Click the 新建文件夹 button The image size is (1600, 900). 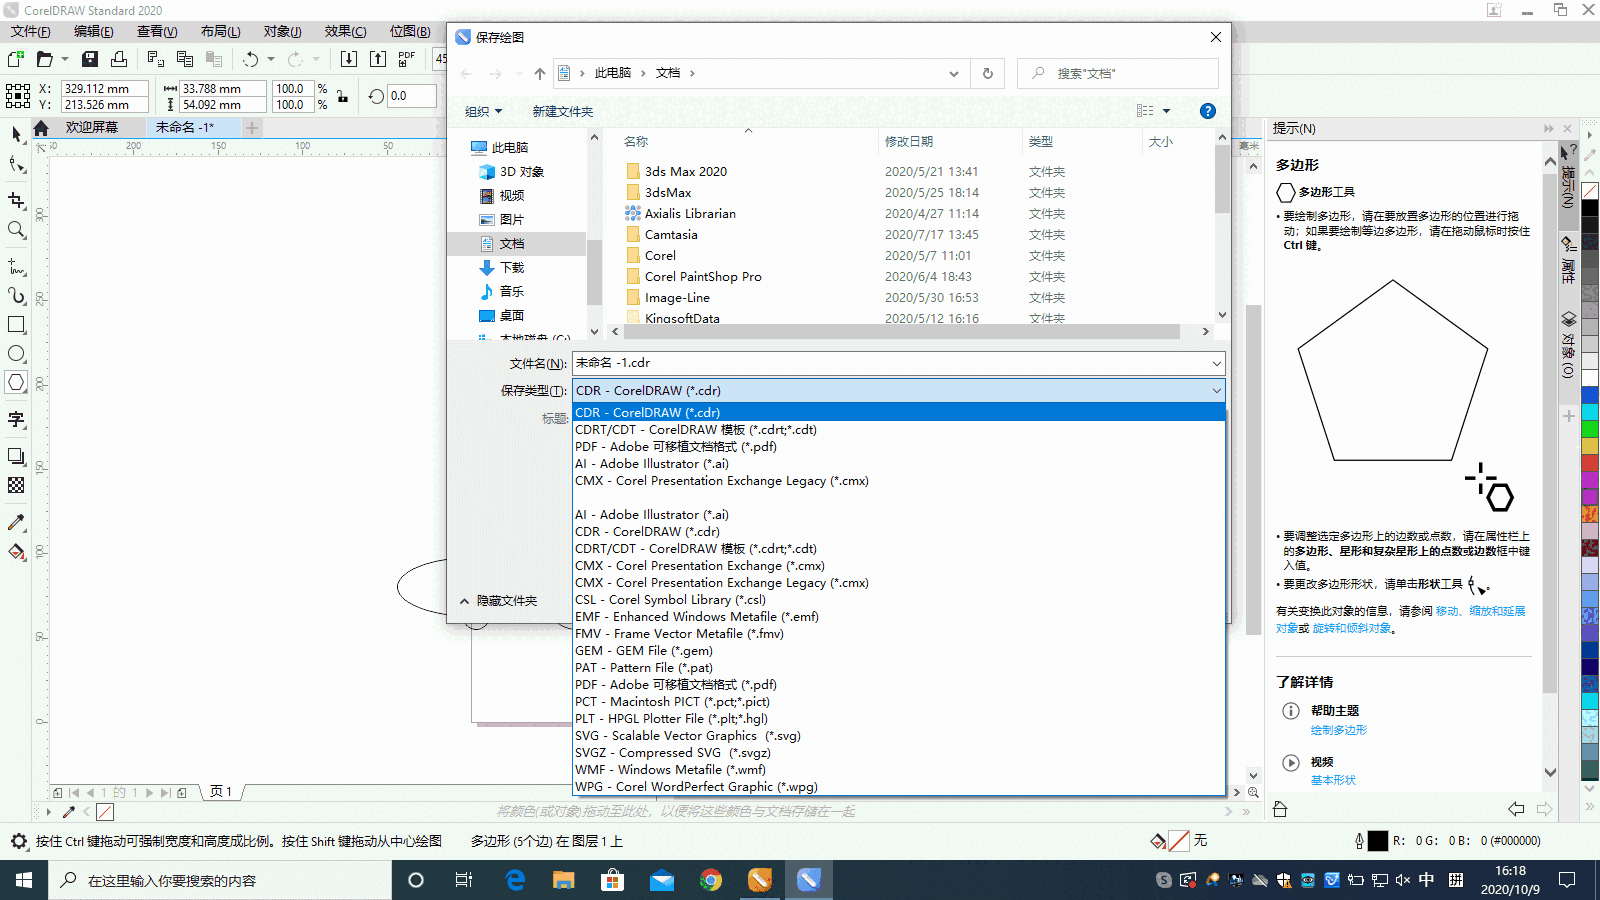(563, 110)
